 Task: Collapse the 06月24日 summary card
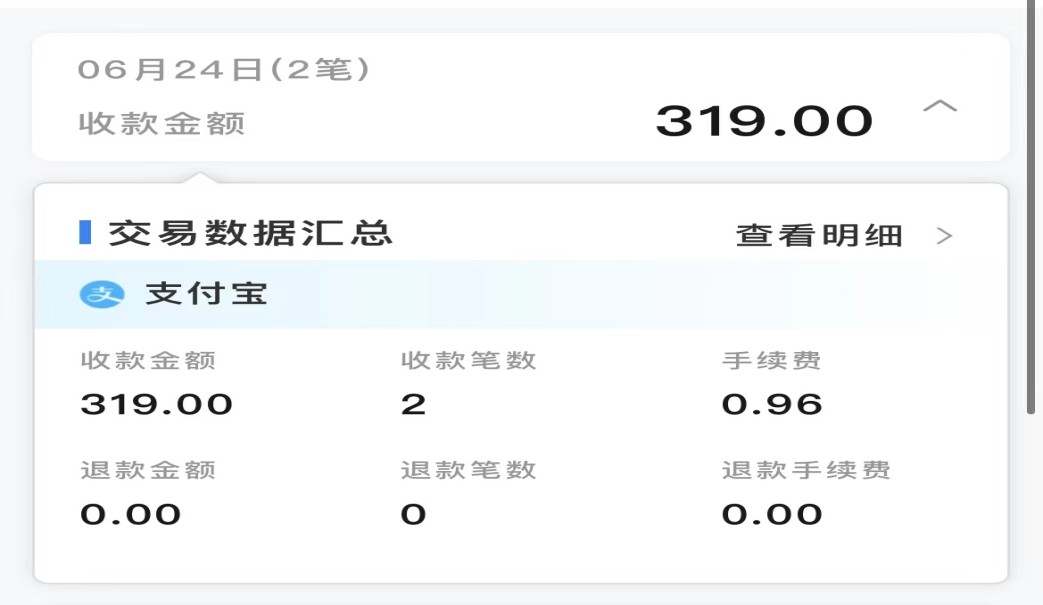pyautogui.click(x=939, y=107)
